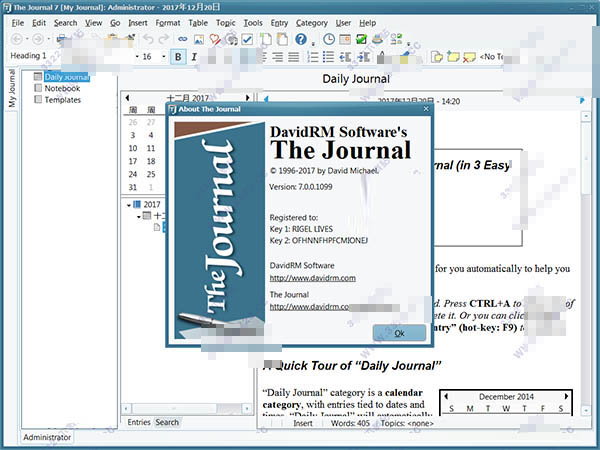Click the Administrator user tab
600x450 pixels.
[47, 437]
